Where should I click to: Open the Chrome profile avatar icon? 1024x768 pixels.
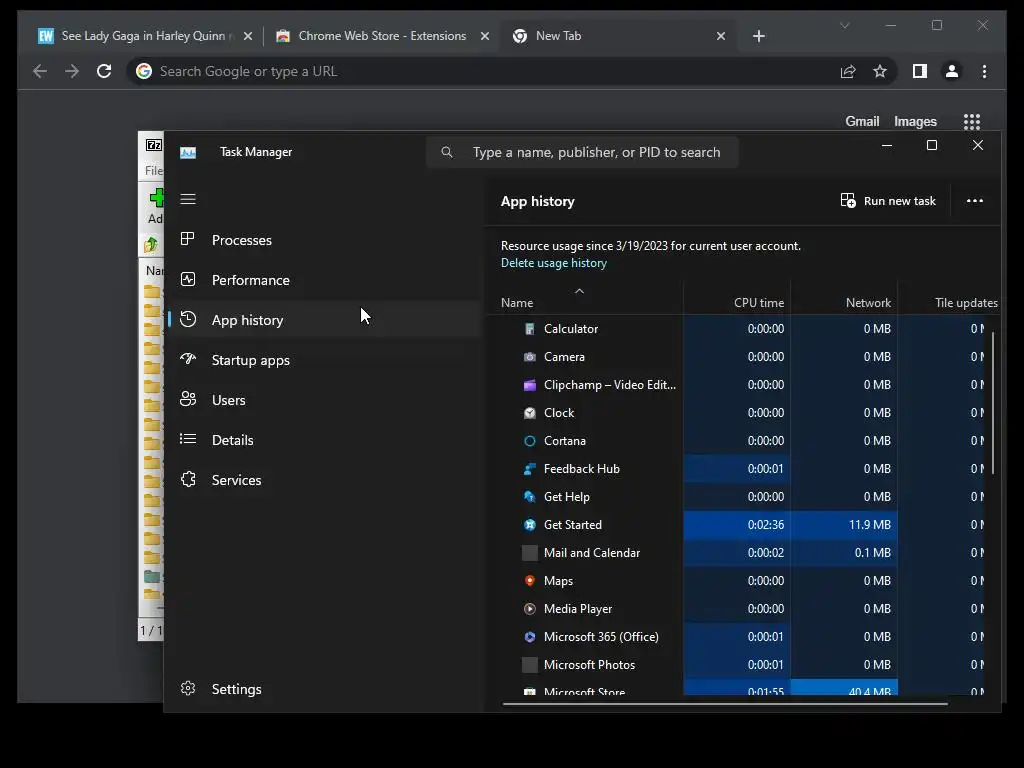pos(952,71)
